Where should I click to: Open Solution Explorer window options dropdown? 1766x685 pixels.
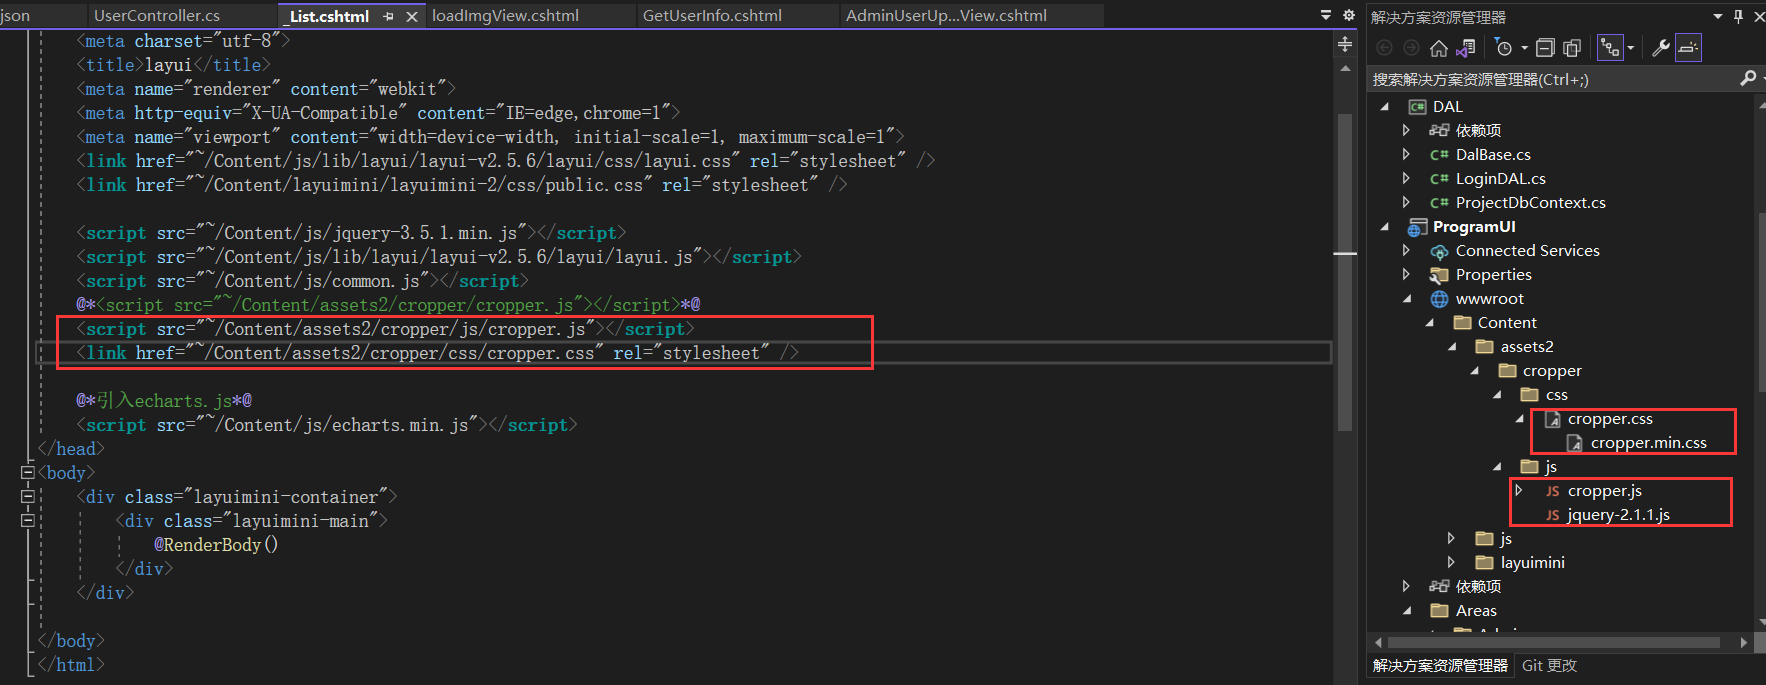tap(1718, 16)
